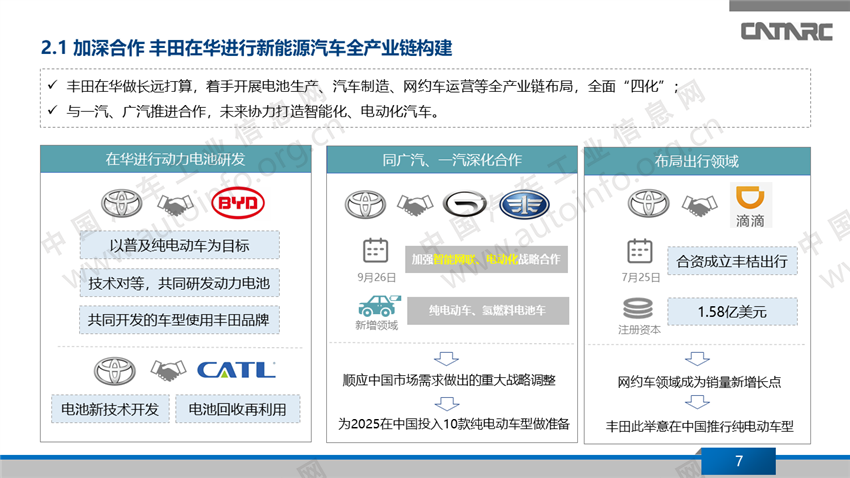Click the text 网约车领域成为销量新增长点
Image resolution: width=850 pixels, height=478 pixels.
(699, 382)
